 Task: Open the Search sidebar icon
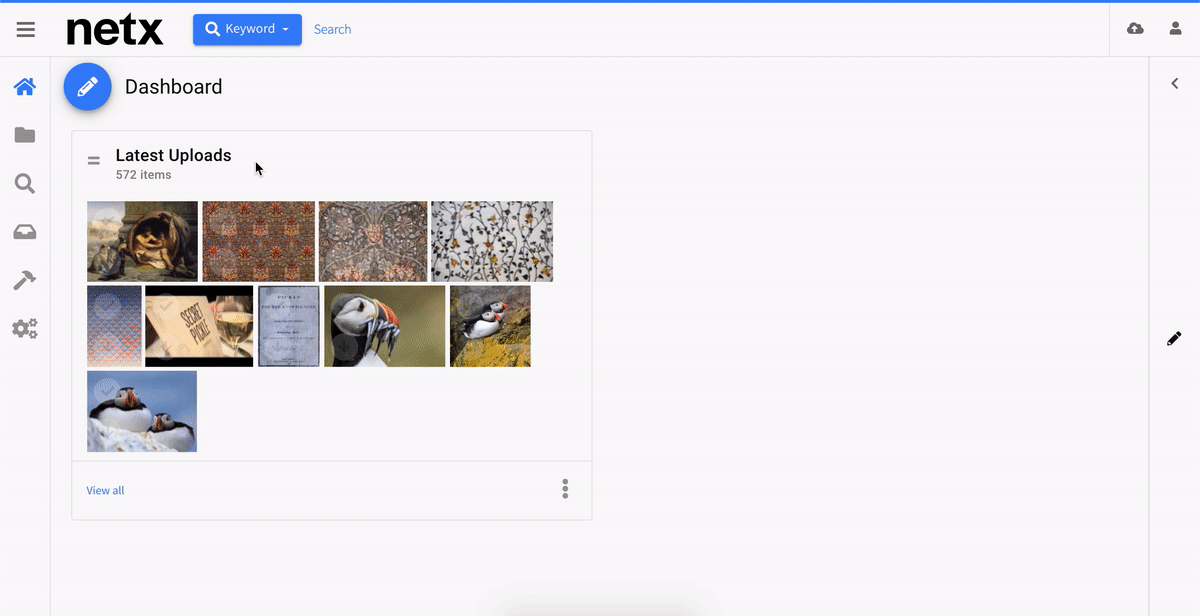pyautogui.click(x=25, y=183)
